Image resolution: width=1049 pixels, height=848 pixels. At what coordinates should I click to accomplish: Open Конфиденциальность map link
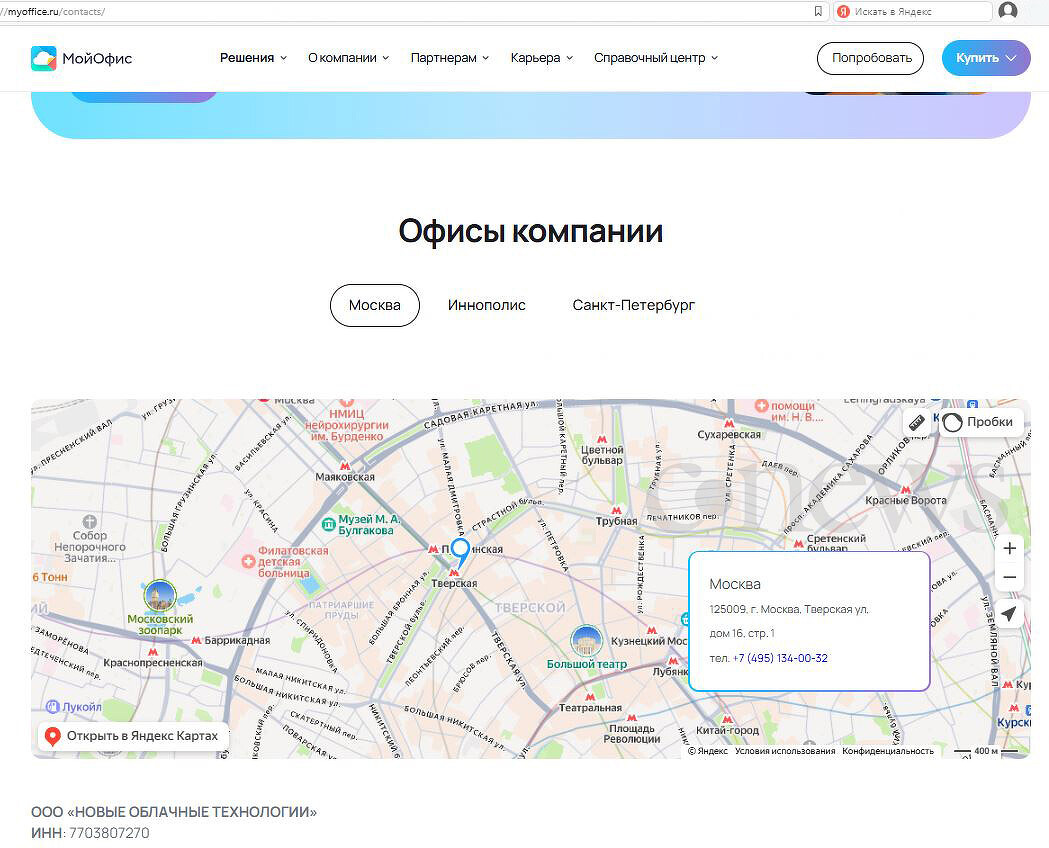pos(888,751)
